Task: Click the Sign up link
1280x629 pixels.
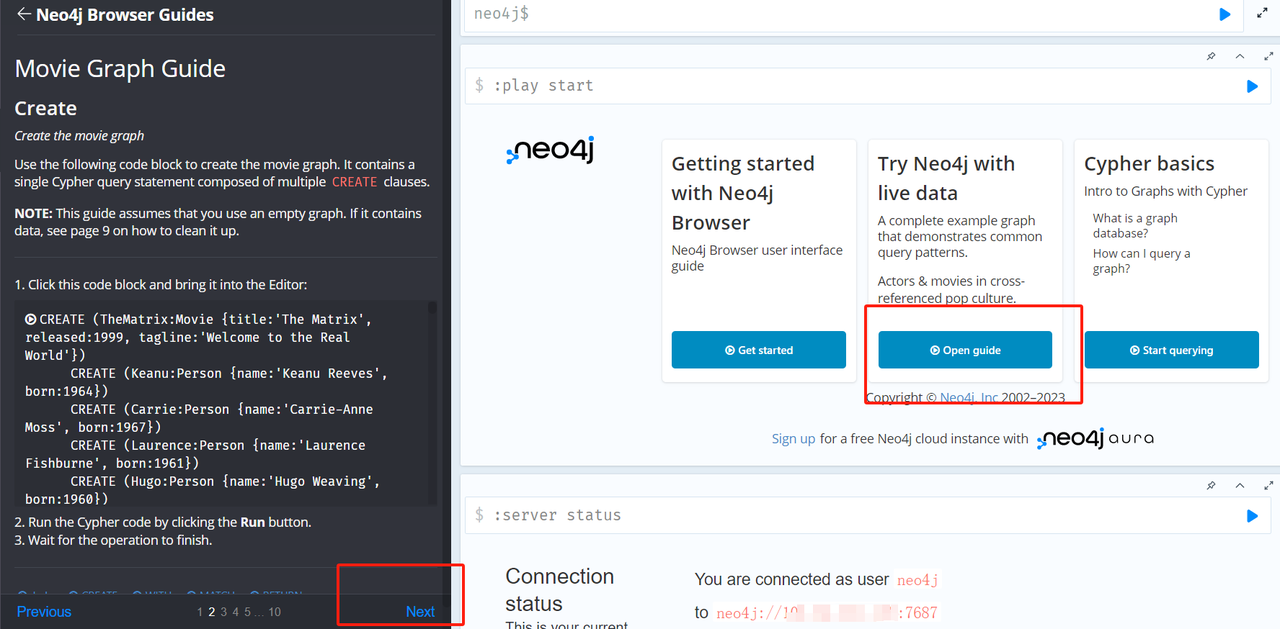Action: tap(793, 438)
